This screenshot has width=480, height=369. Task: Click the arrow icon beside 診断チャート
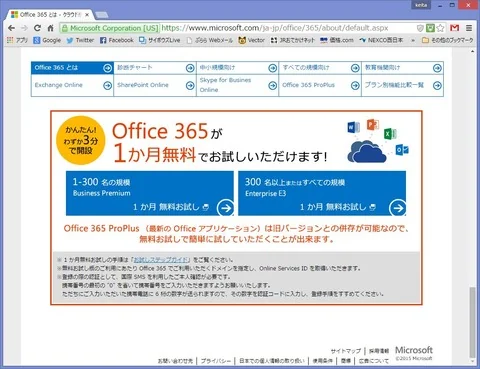tap(190, 68)
